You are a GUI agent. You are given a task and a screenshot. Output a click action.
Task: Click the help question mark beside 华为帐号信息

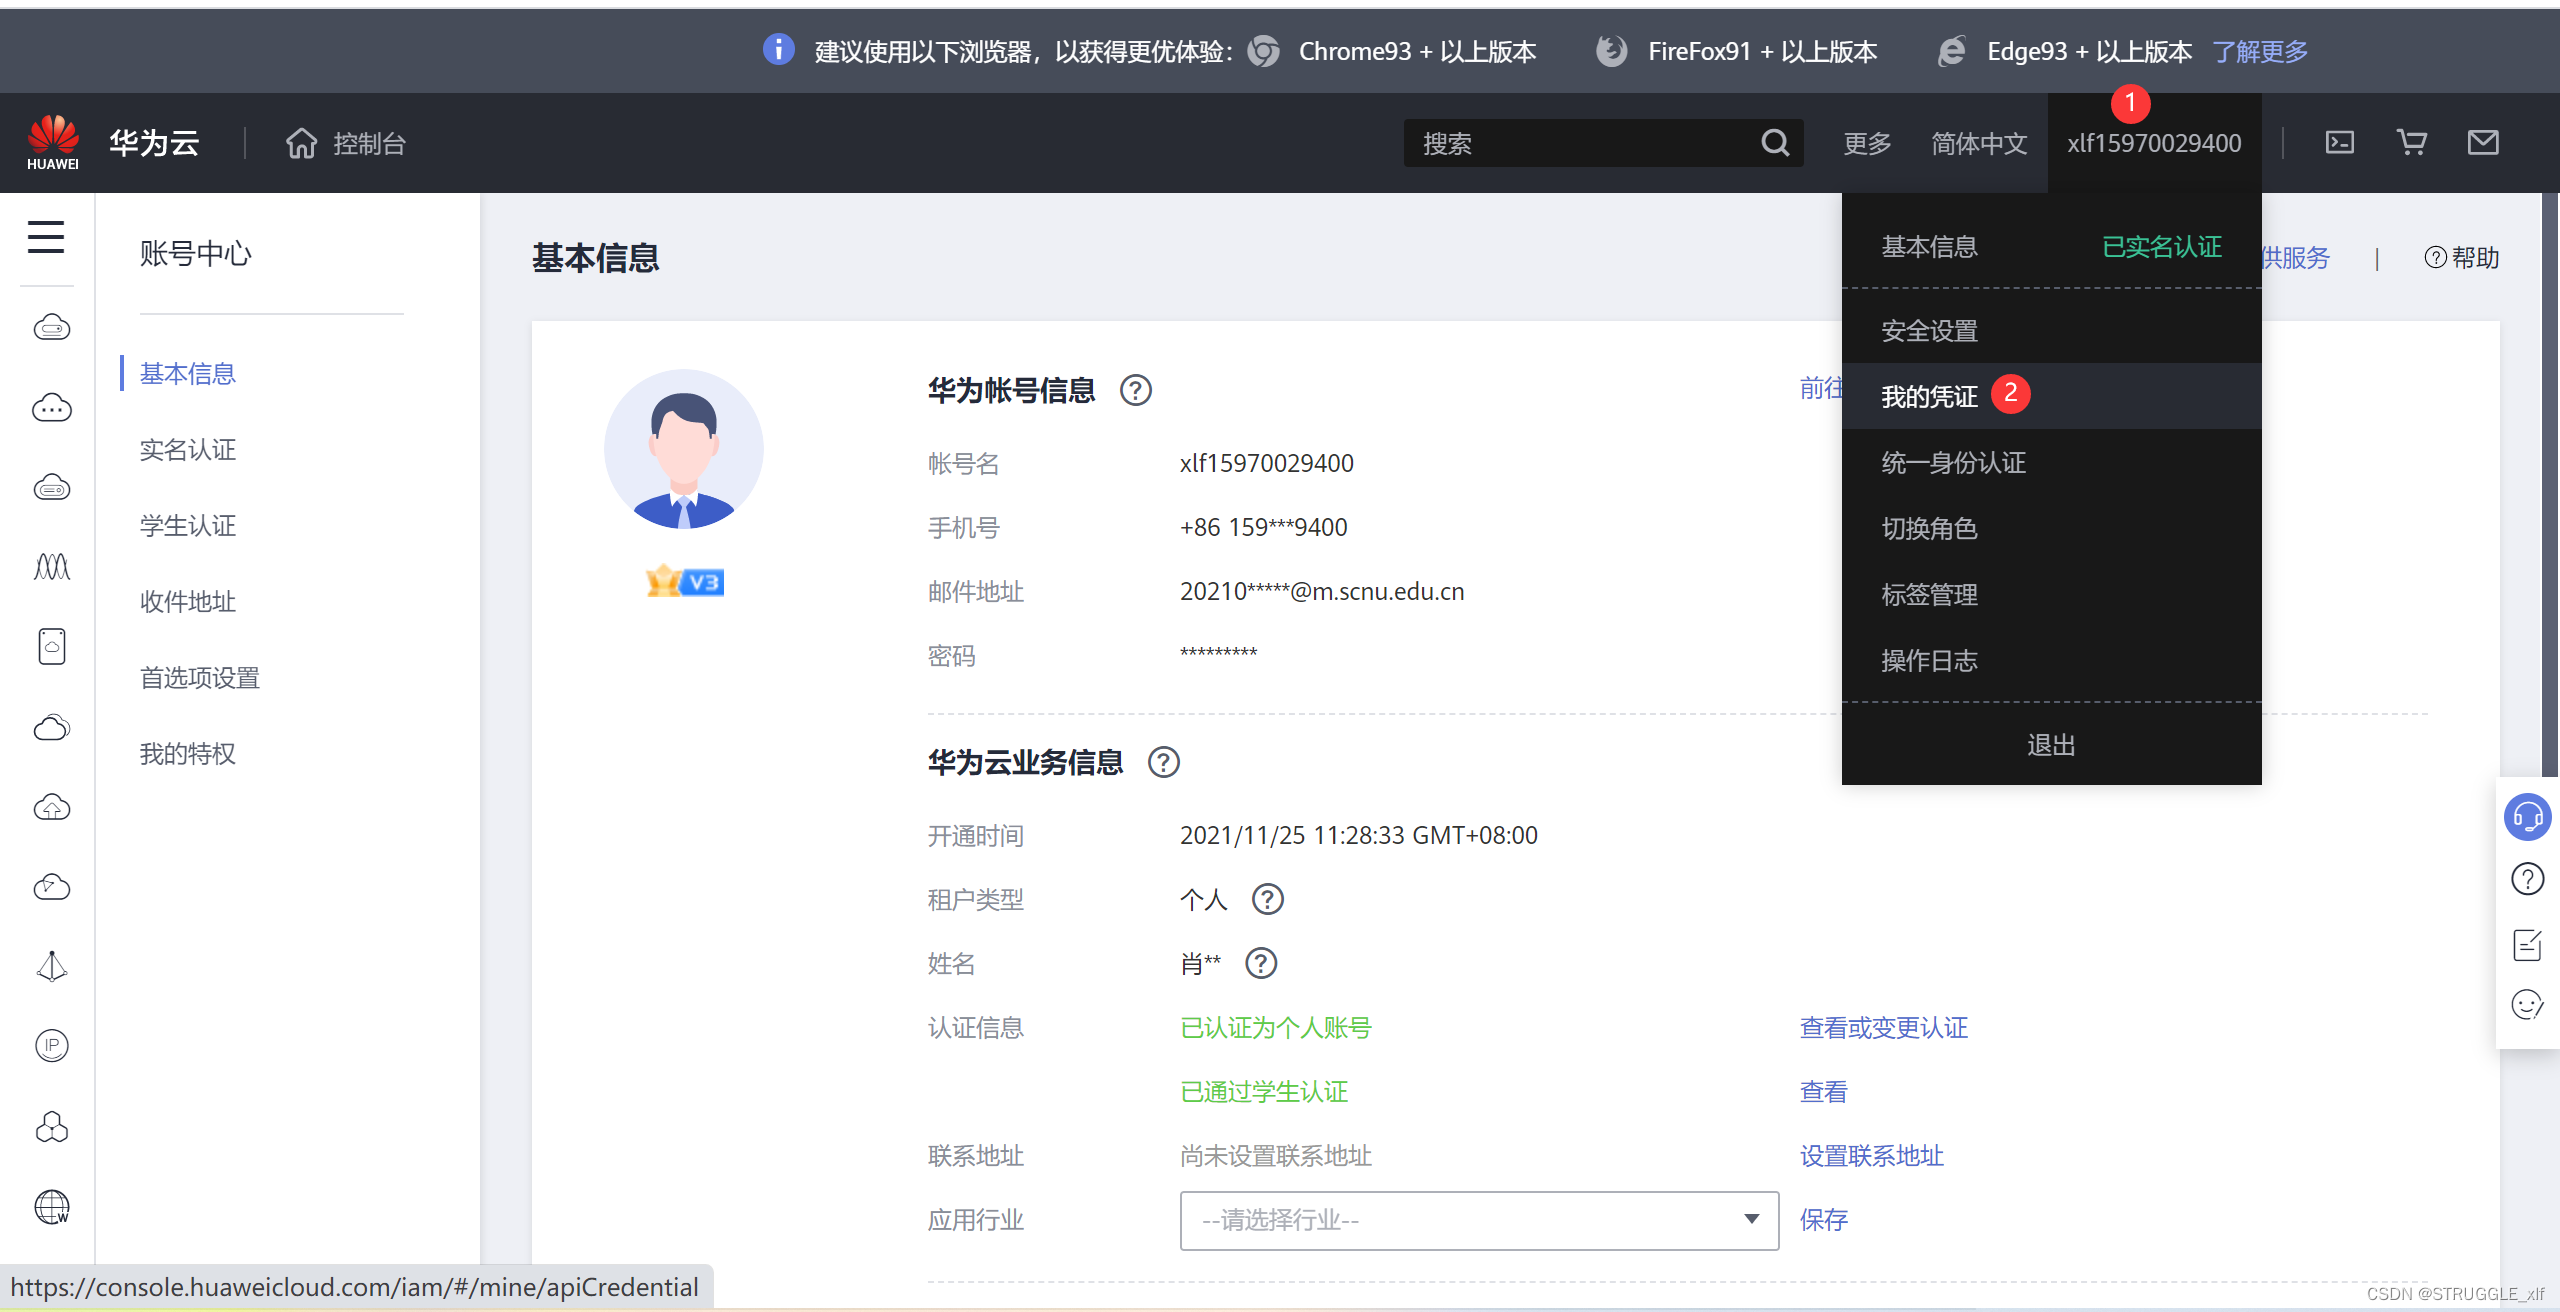pyautogui.click(x=1135, y=390)
